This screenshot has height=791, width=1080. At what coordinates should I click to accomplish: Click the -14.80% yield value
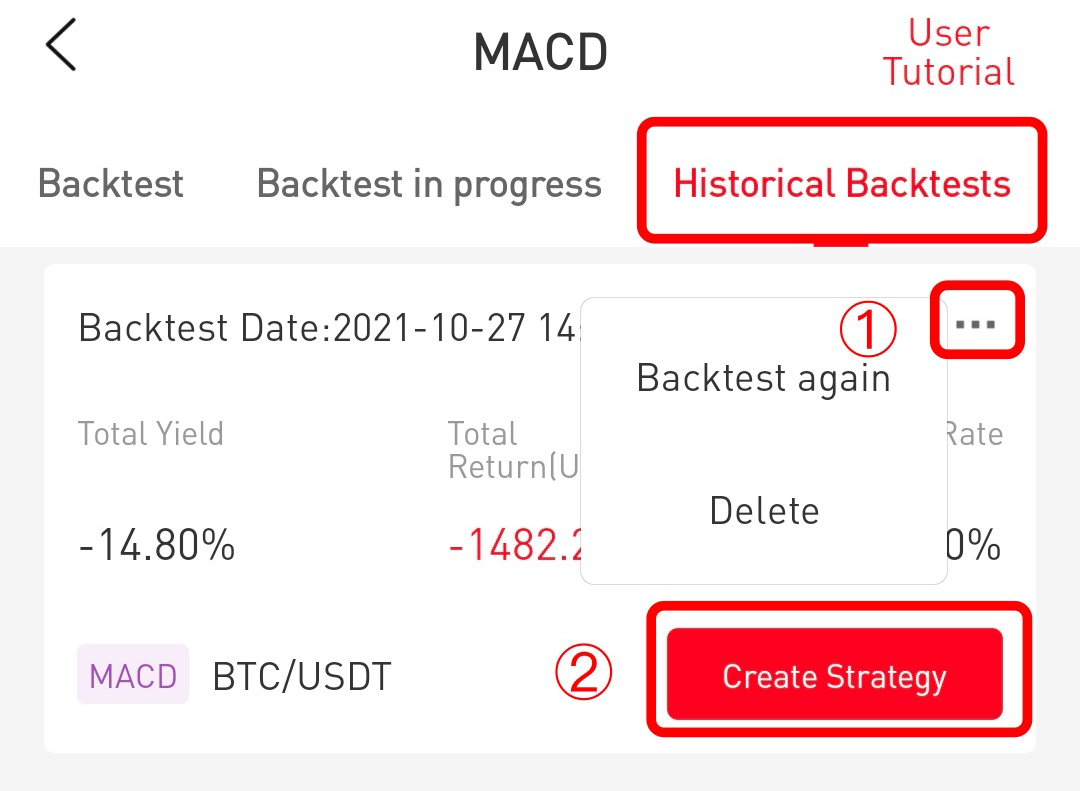[157, 546]
